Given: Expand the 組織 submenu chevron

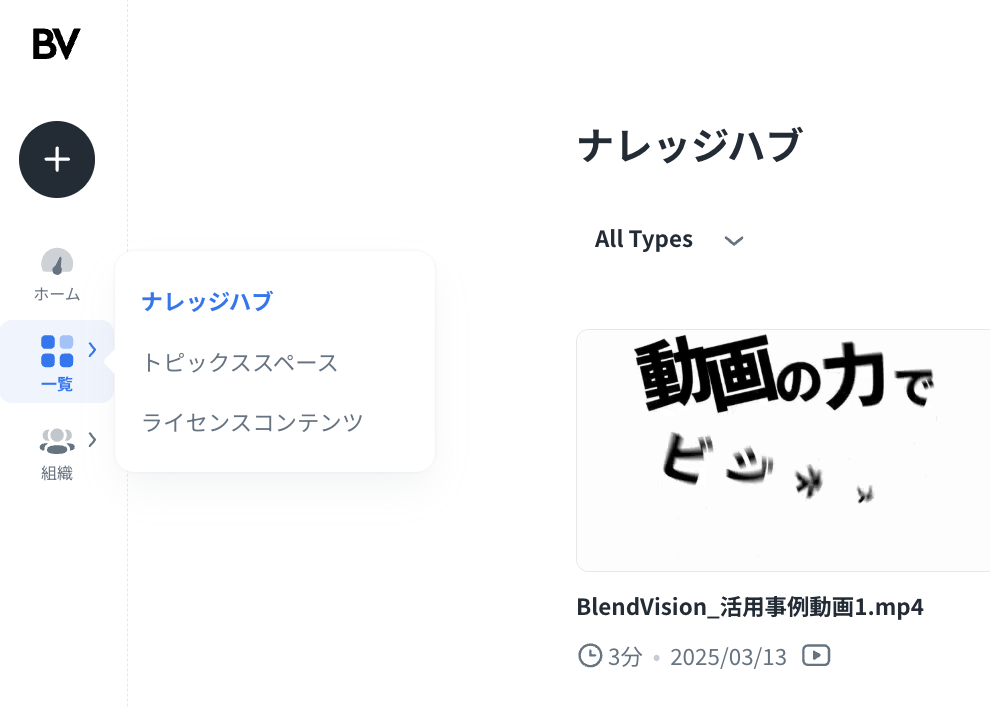Looking at the screenshot, I should tap(93, 439).
